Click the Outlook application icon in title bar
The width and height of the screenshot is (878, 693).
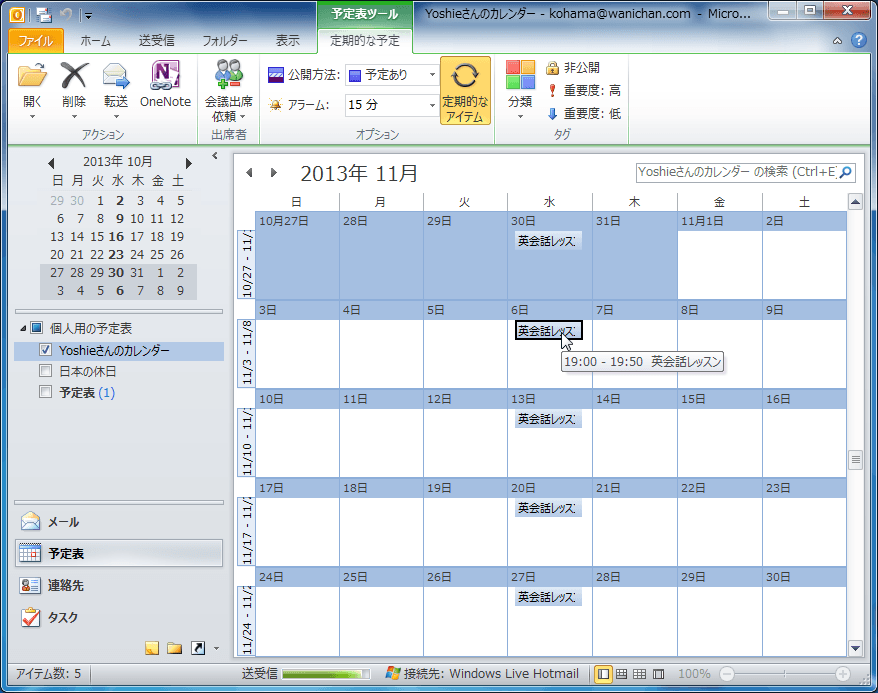17,15
